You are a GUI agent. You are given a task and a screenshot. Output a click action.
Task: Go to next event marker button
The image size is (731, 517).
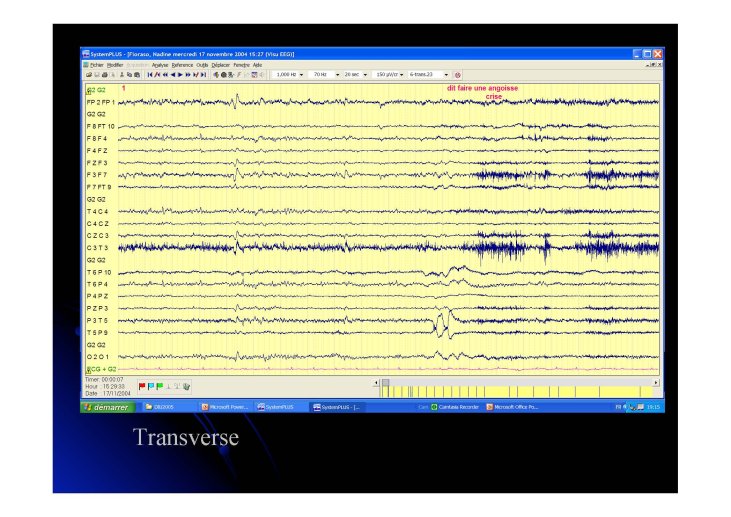pos(195,75)
